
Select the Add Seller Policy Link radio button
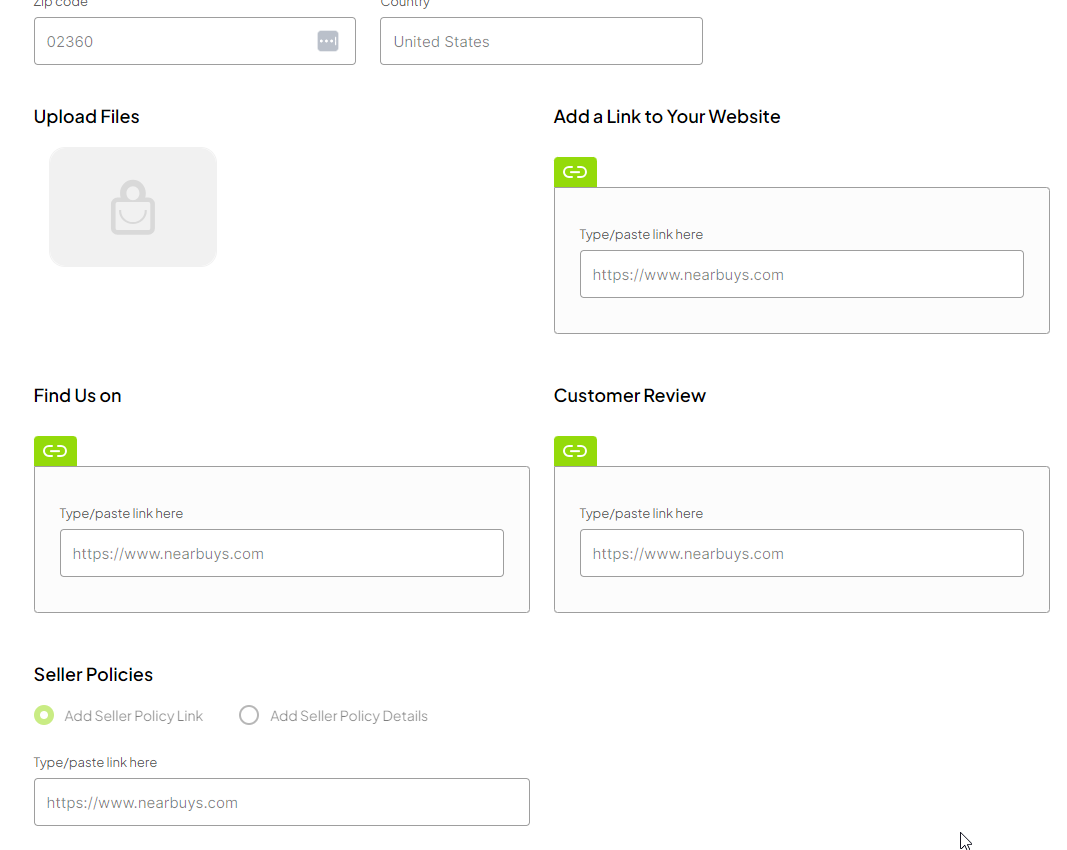click(x=44, y=715)
